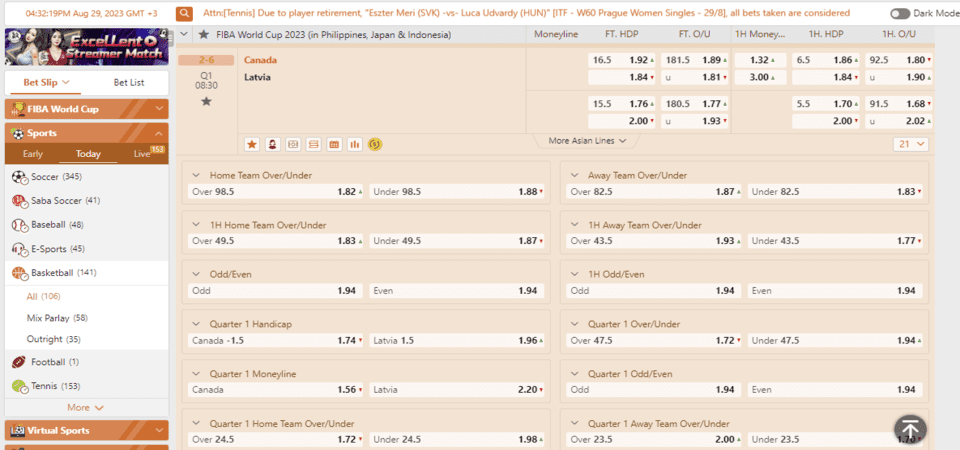This screenshot has height=450, width=960.
Task: Bet Over 98.5 at 1.82
Action: click(276, 192)
